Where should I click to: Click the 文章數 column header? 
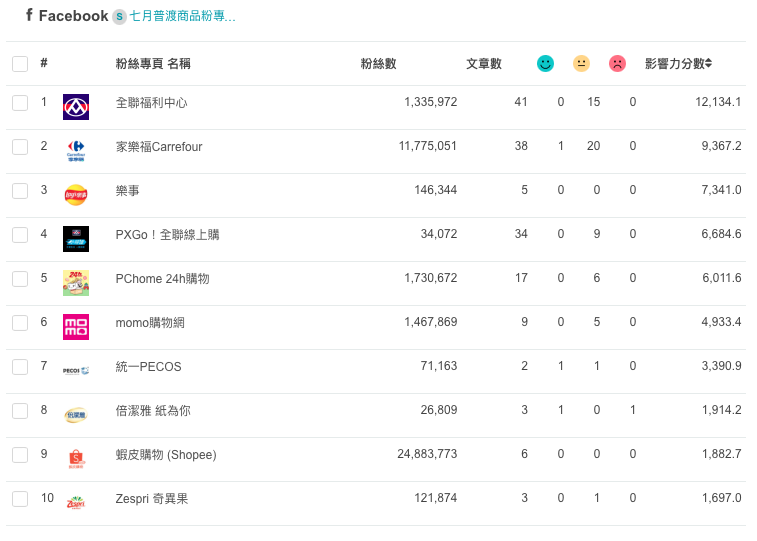(x=484, y=64)
